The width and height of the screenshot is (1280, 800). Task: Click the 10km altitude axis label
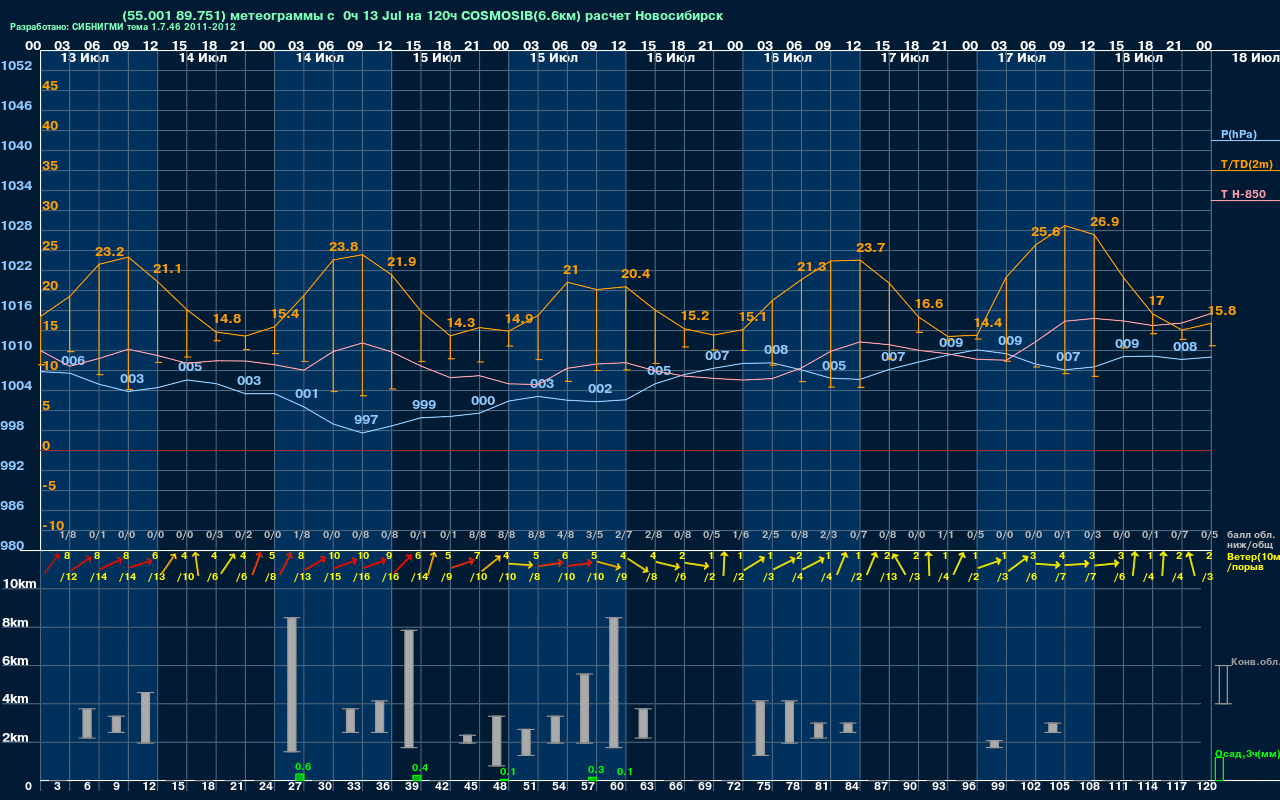(x=19, y=584)
